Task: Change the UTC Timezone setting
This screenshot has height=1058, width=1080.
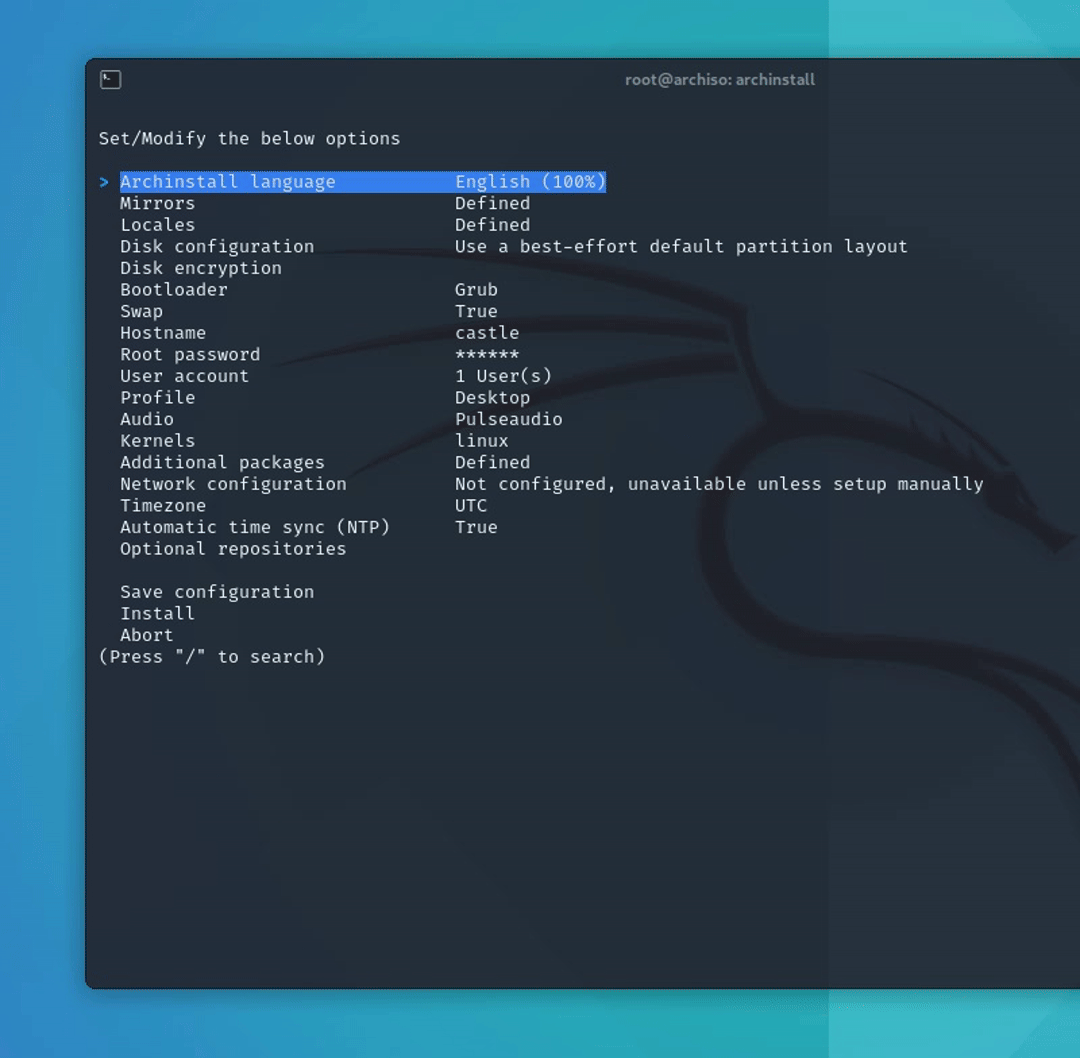Action: [x=163, y=505]
